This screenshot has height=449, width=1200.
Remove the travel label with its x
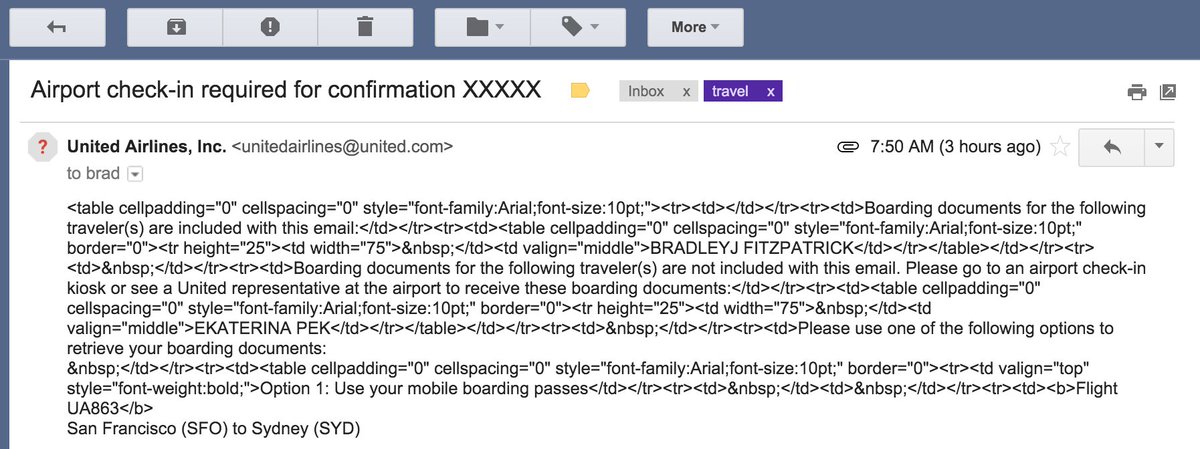[770, 91]
